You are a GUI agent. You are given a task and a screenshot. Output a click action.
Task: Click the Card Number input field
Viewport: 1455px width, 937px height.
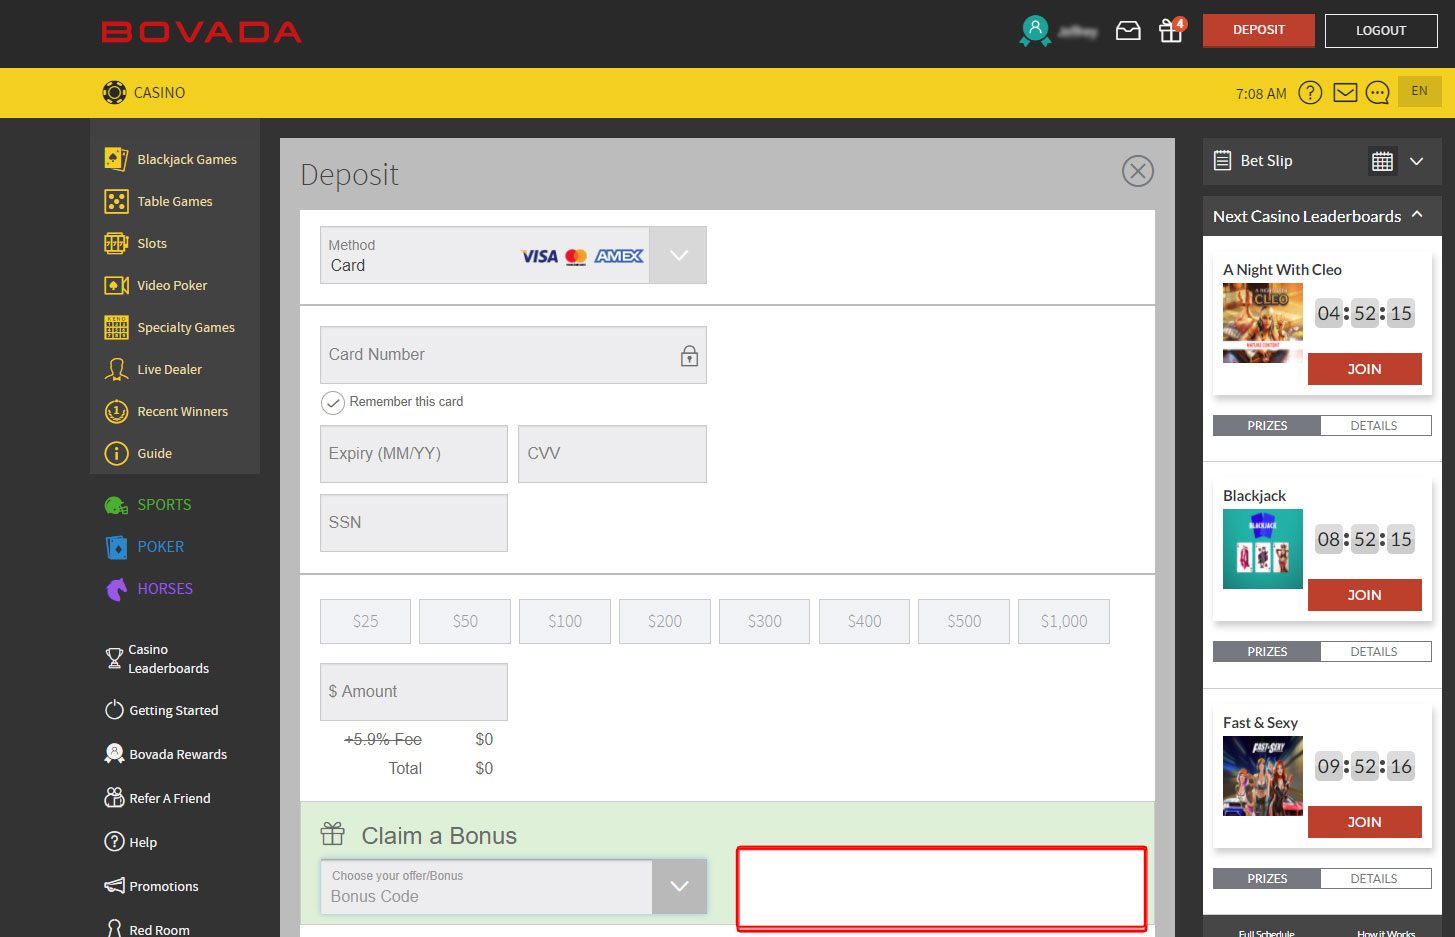(513, 355)
